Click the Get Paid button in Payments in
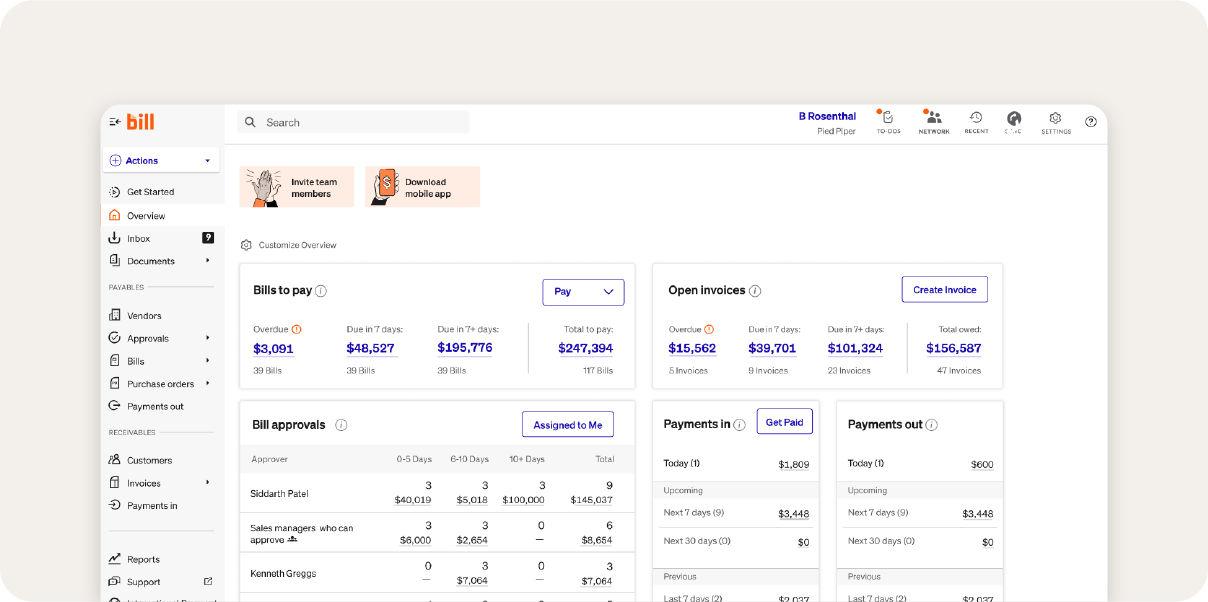1208x602 pixels. pos(784,422)
